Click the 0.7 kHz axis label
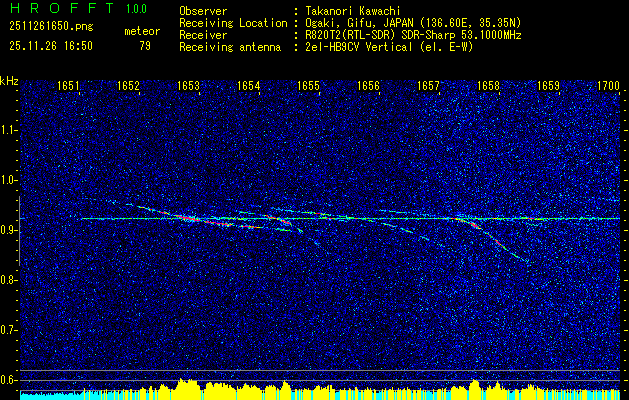629x400 pixels. (8, 330)
